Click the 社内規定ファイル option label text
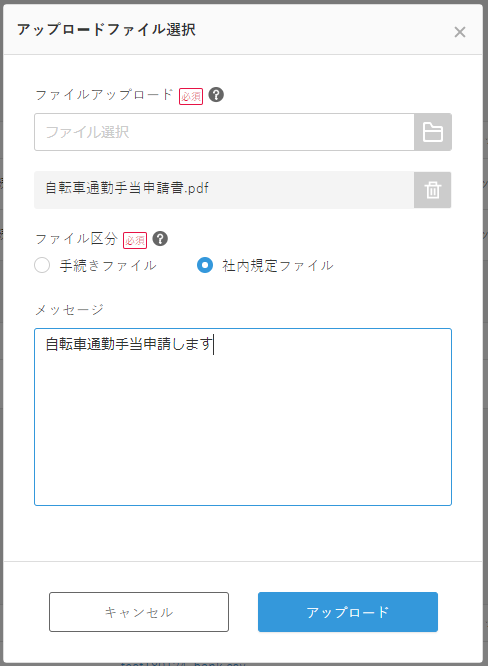488x666 pixels. pos(278,266)
